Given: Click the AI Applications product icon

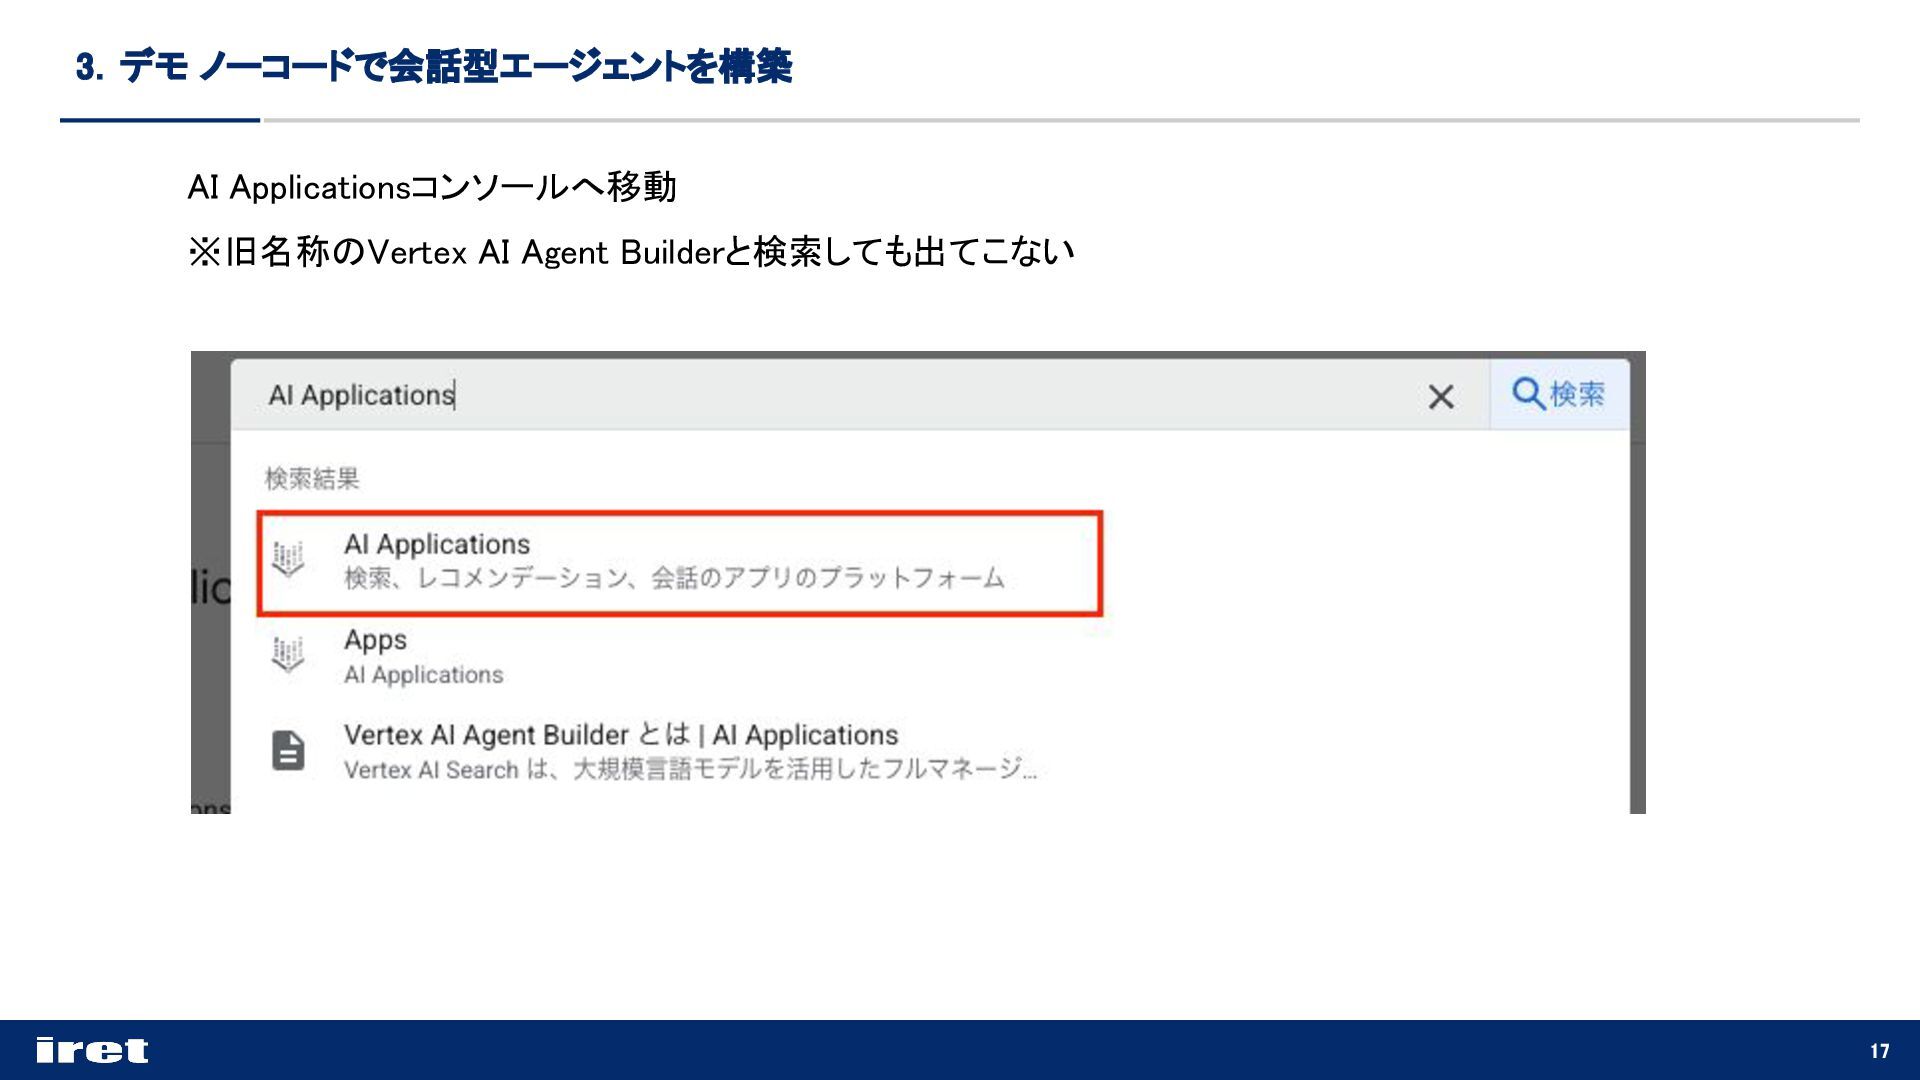Looking at the screenshot, I should coord(288,560).
